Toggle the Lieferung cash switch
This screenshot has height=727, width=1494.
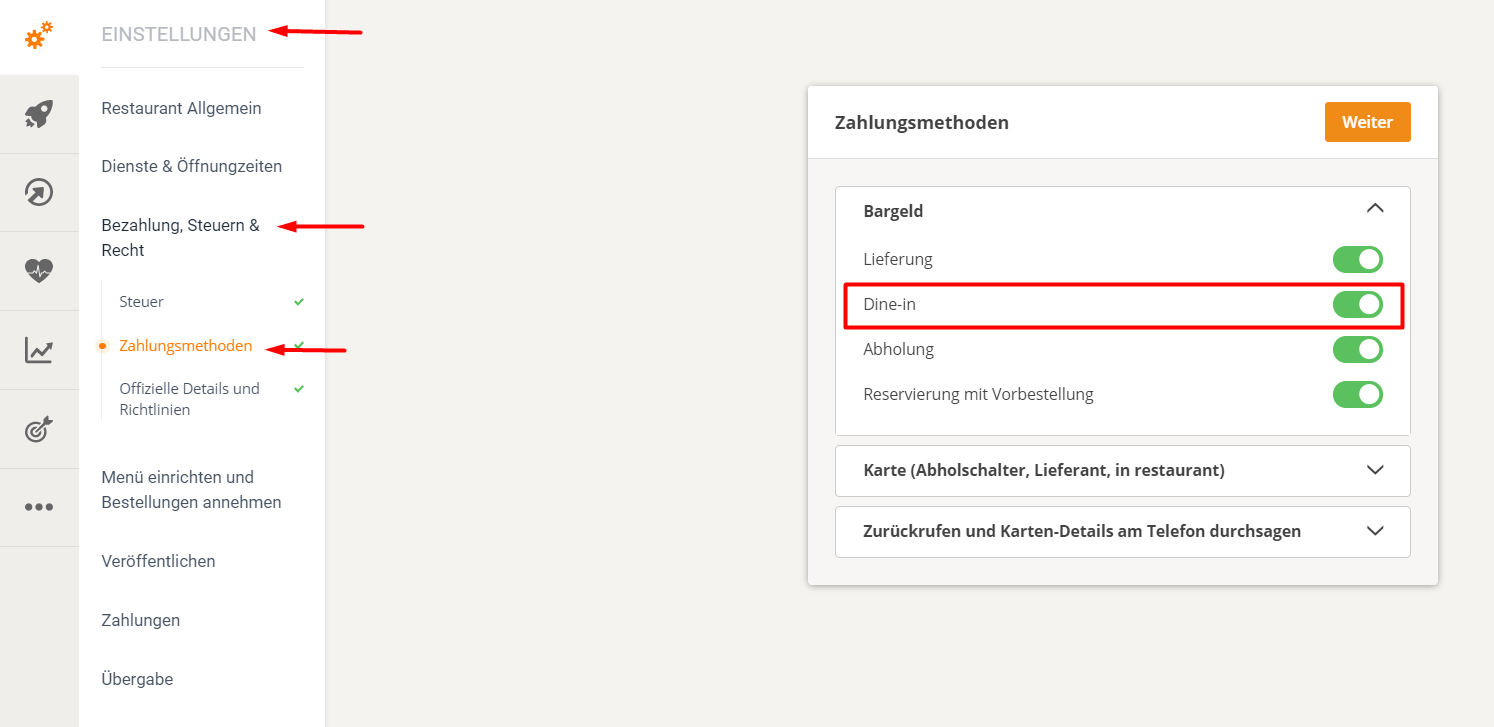[x=1357, y=260]
